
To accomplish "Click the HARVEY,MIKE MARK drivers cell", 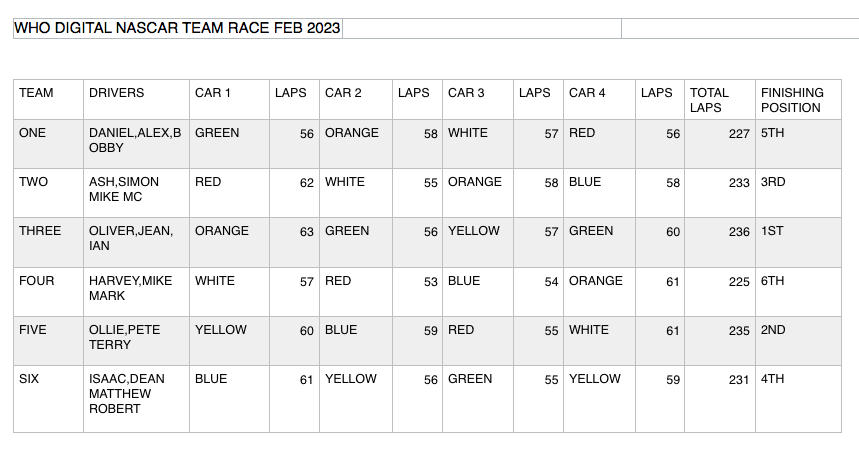I will pyautogui.click(x=136, y=289).
